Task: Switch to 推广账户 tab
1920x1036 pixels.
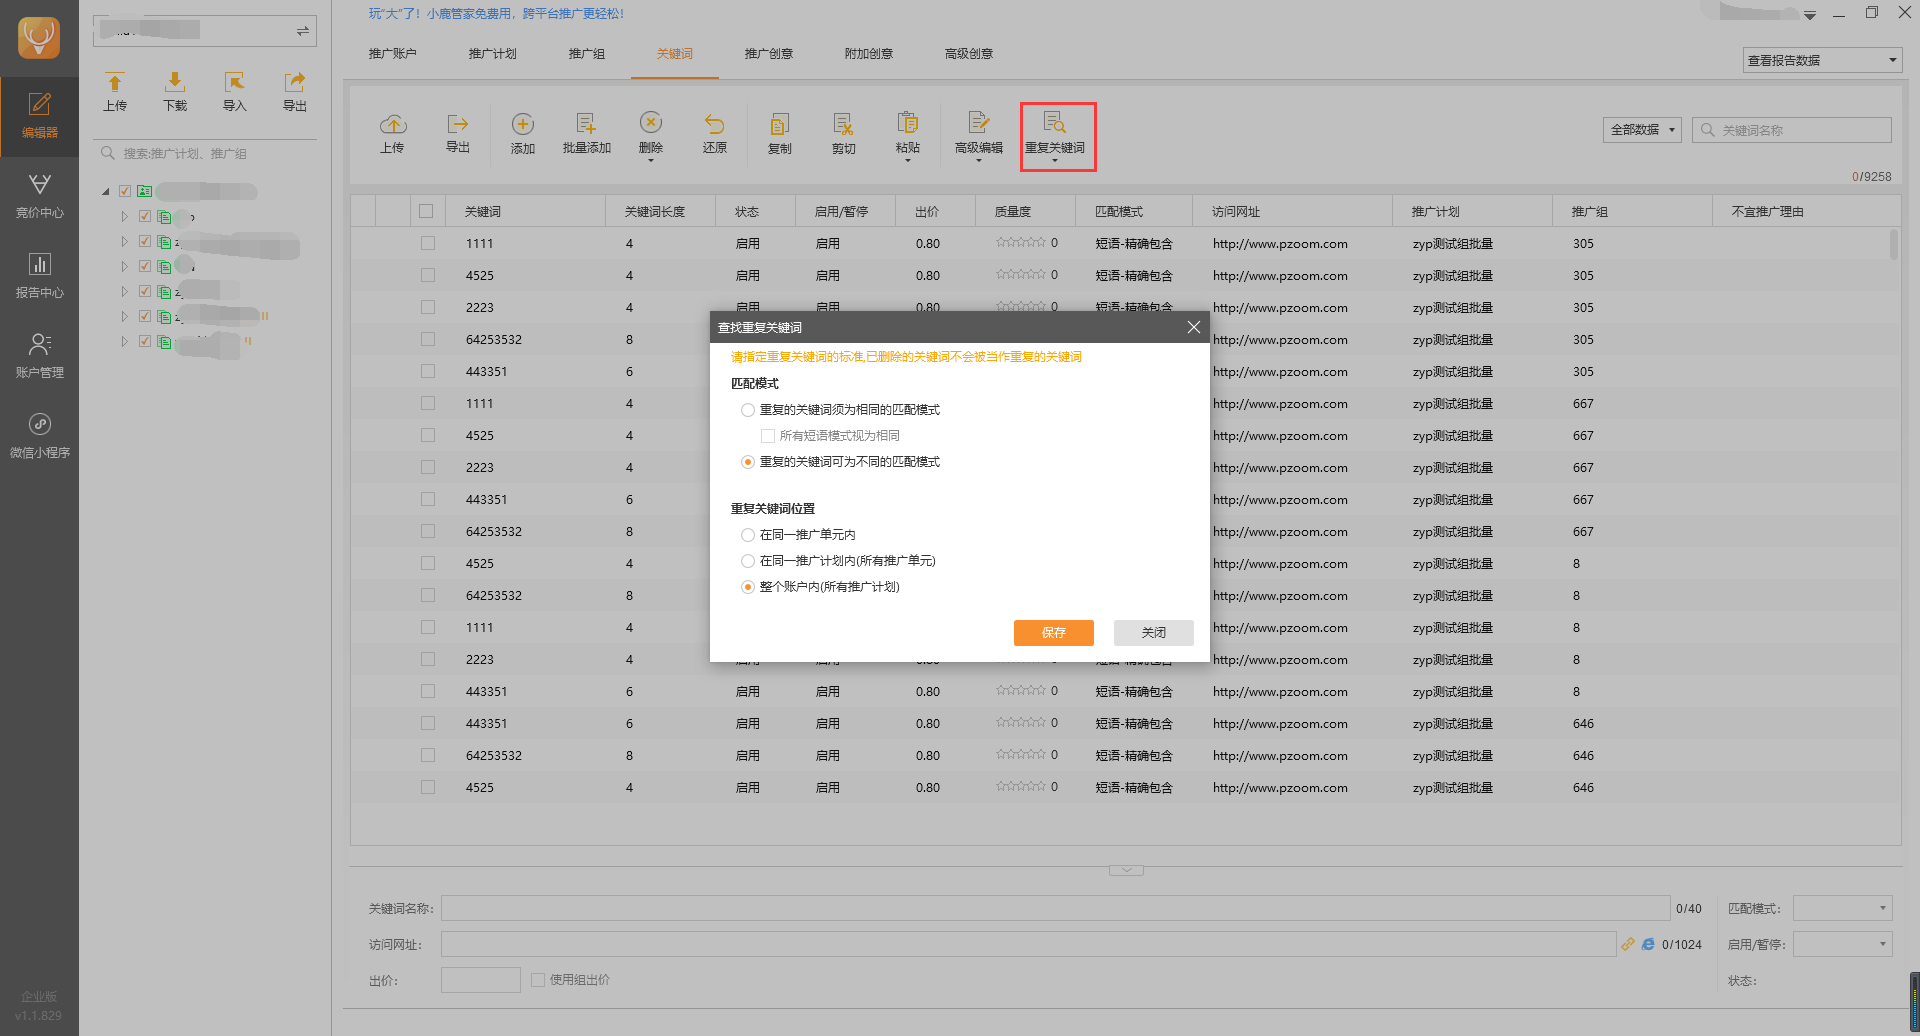Action: point(392,54)
